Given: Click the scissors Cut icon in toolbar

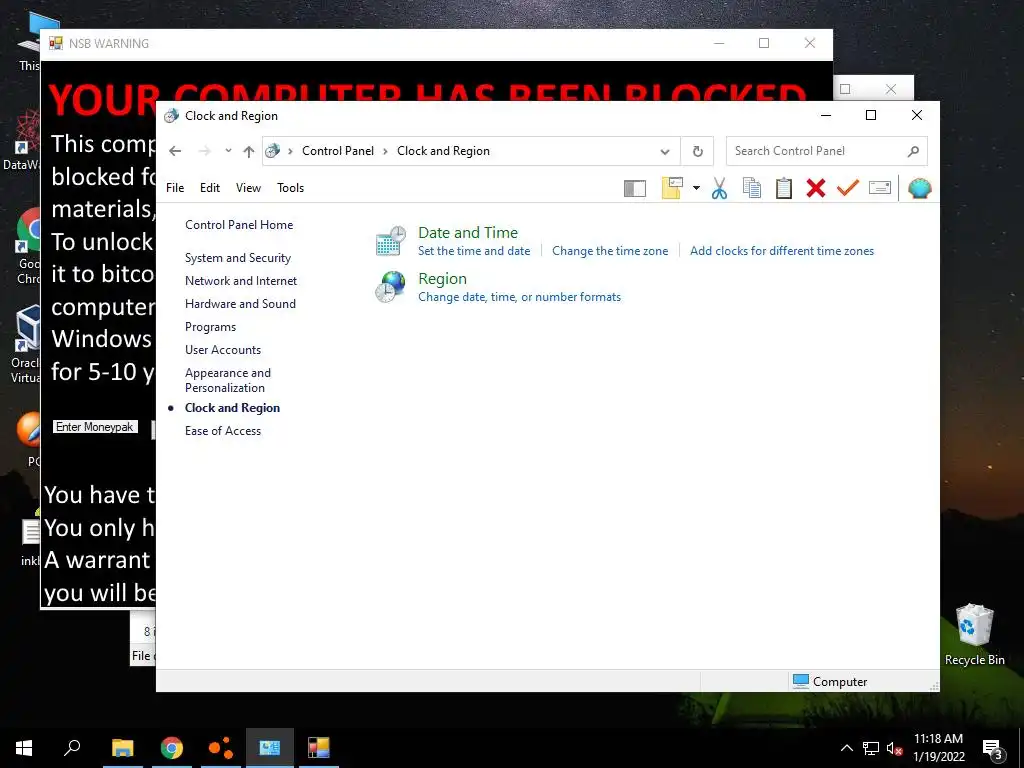Looking at the screenshot, I should coord(719,188).
